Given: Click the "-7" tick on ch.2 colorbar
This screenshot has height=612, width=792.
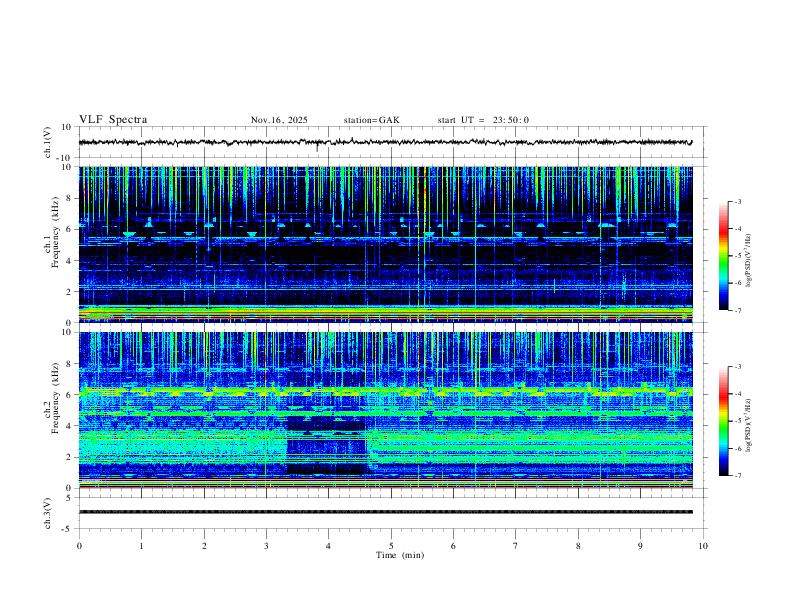Looking at the screenshot, I should tap(737, 475).
